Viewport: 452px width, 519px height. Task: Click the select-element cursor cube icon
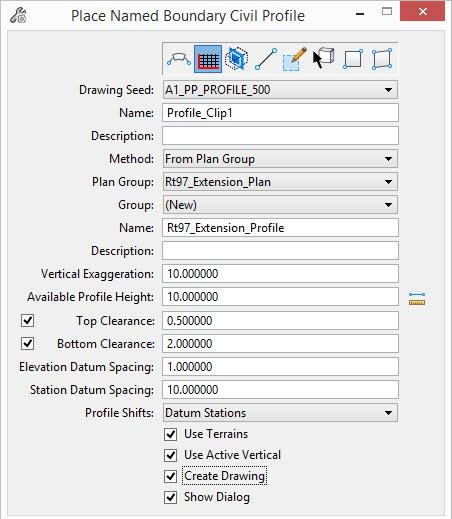(323, 58)
